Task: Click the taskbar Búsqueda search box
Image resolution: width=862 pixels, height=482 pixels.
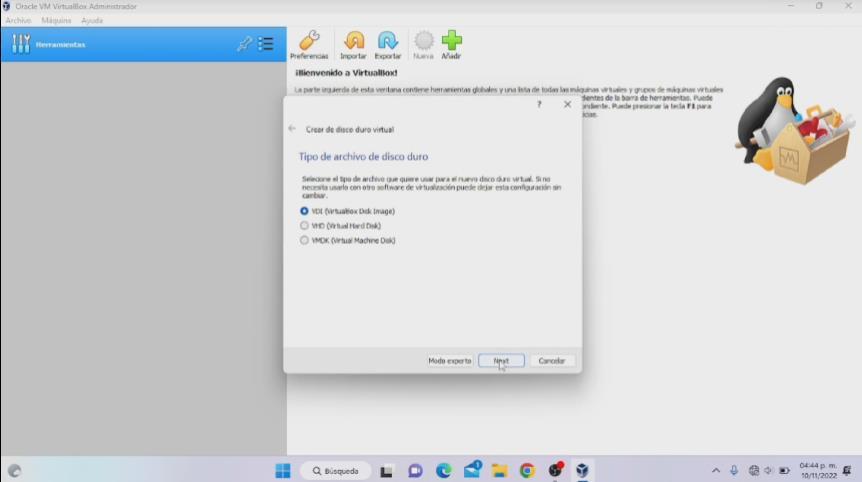Action: pyautogui.click(x=335, y=471)
